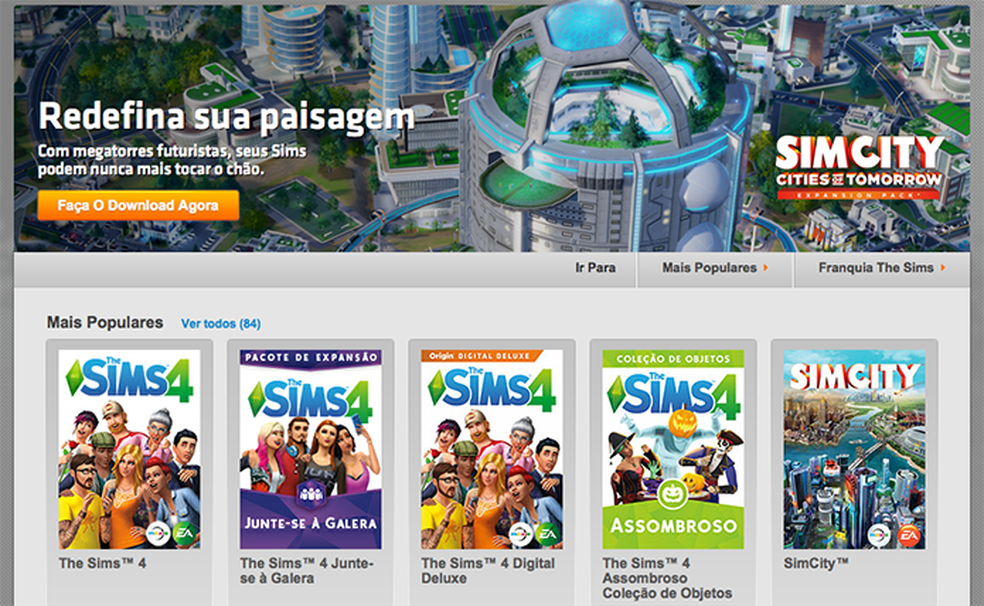
Task: Click the orange arrow beside Mais Populares
Action: coord(766,268)
